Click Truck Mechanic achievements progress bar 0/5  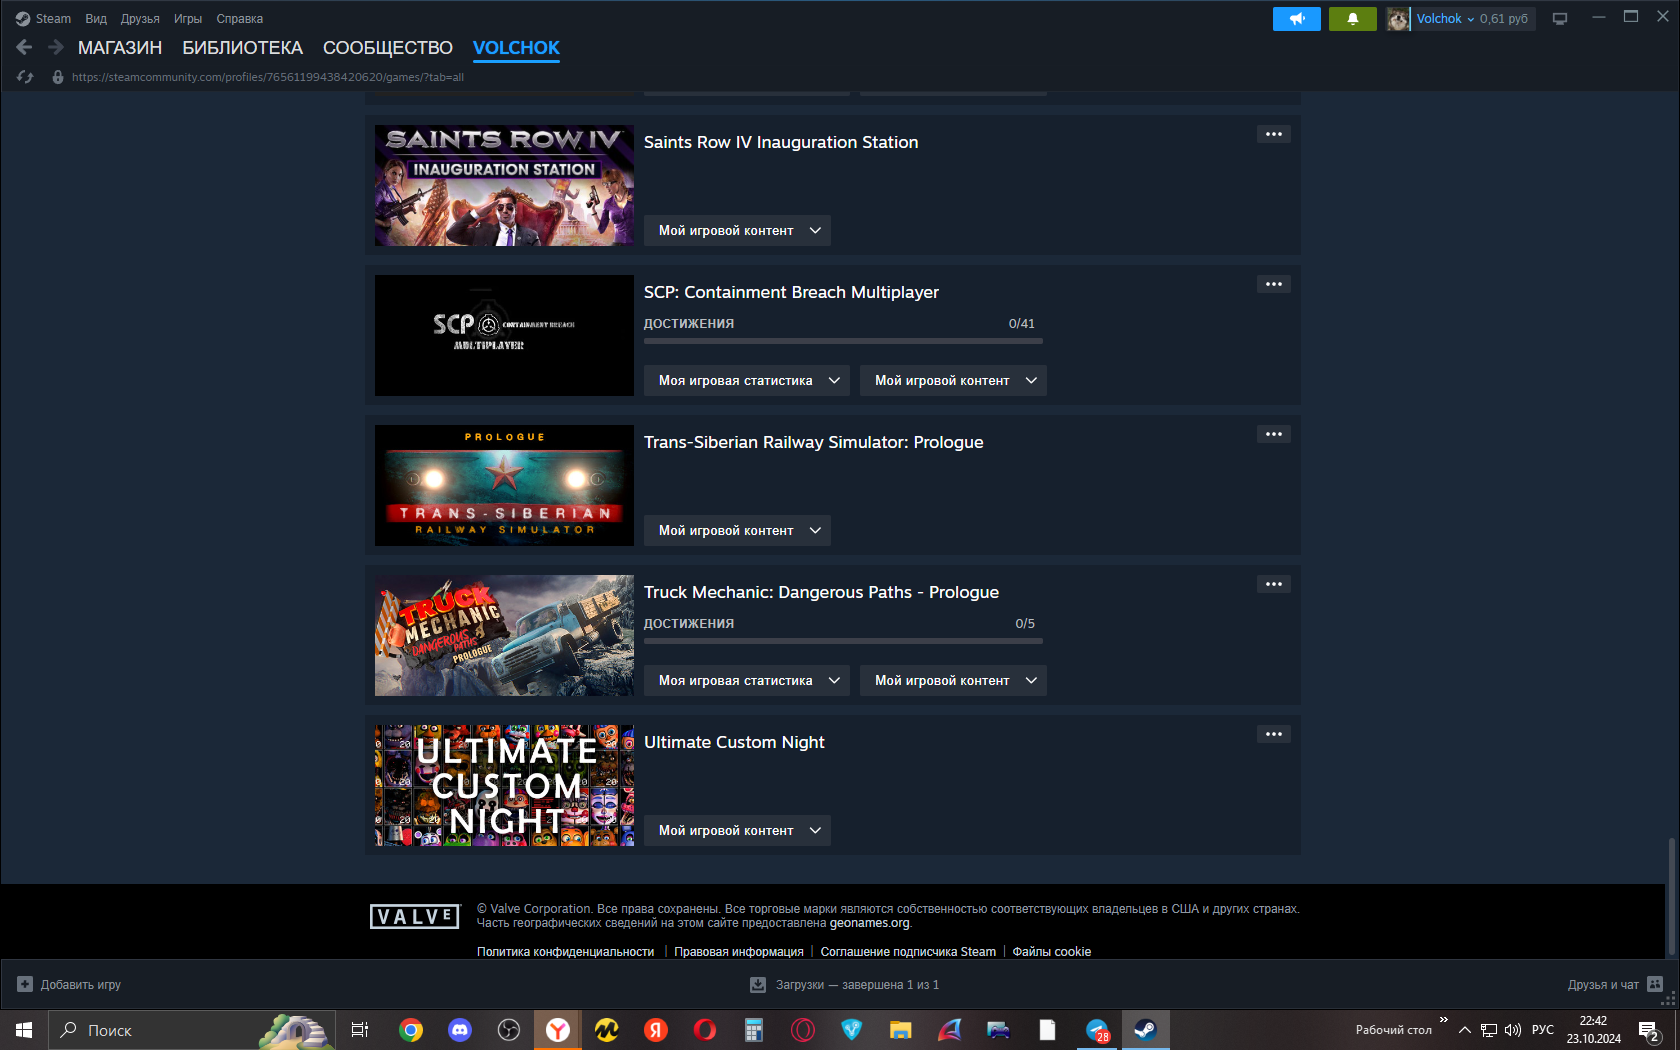pyautogui.click(x=843, y=641)
